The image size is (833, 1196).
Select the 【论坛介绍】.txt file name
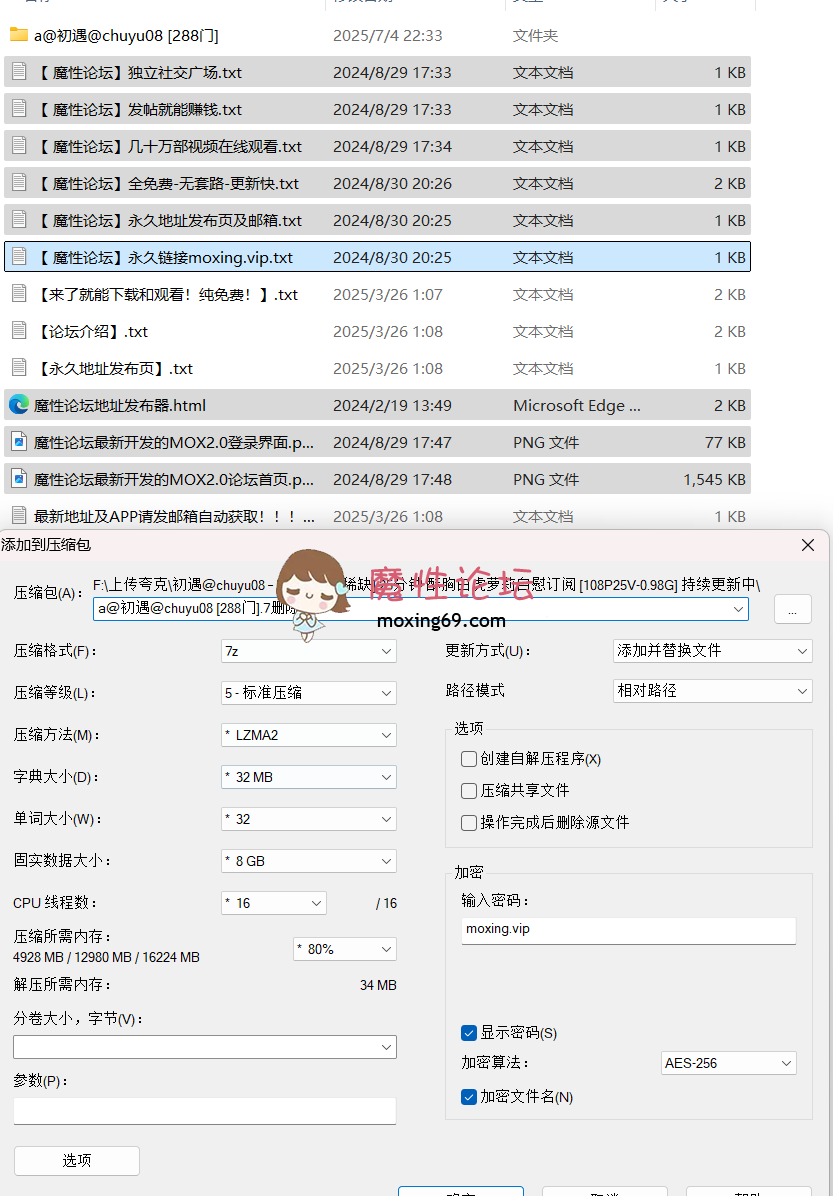[91, 331]
